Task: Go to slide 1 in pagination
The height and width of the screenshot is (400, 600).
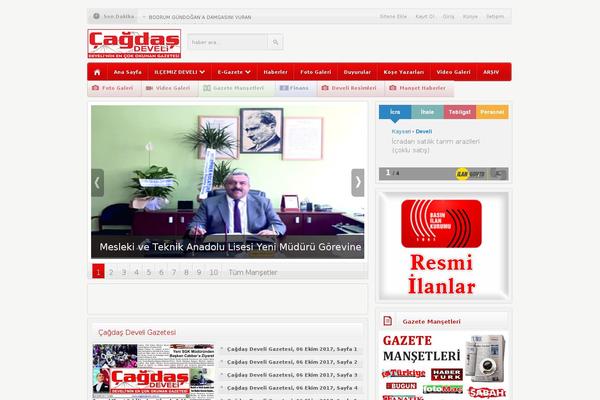Action: pos(98,271)
